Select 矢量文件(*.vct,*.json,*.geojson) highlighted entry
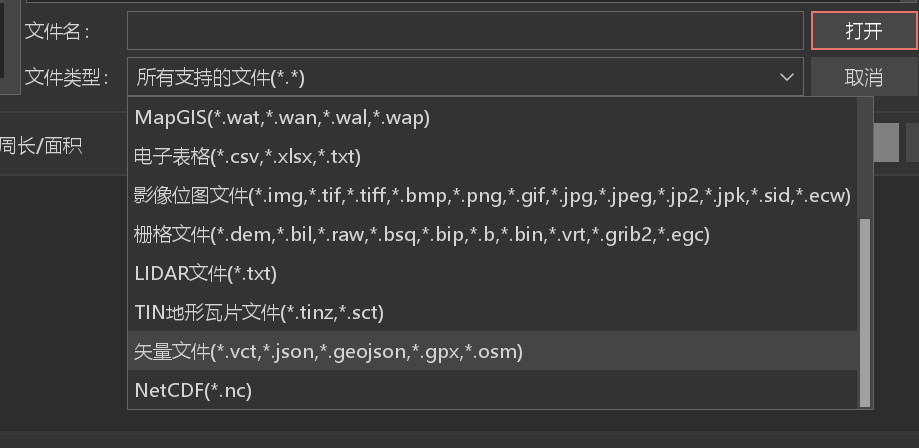919x448 pixels. [x=492, y=351]
